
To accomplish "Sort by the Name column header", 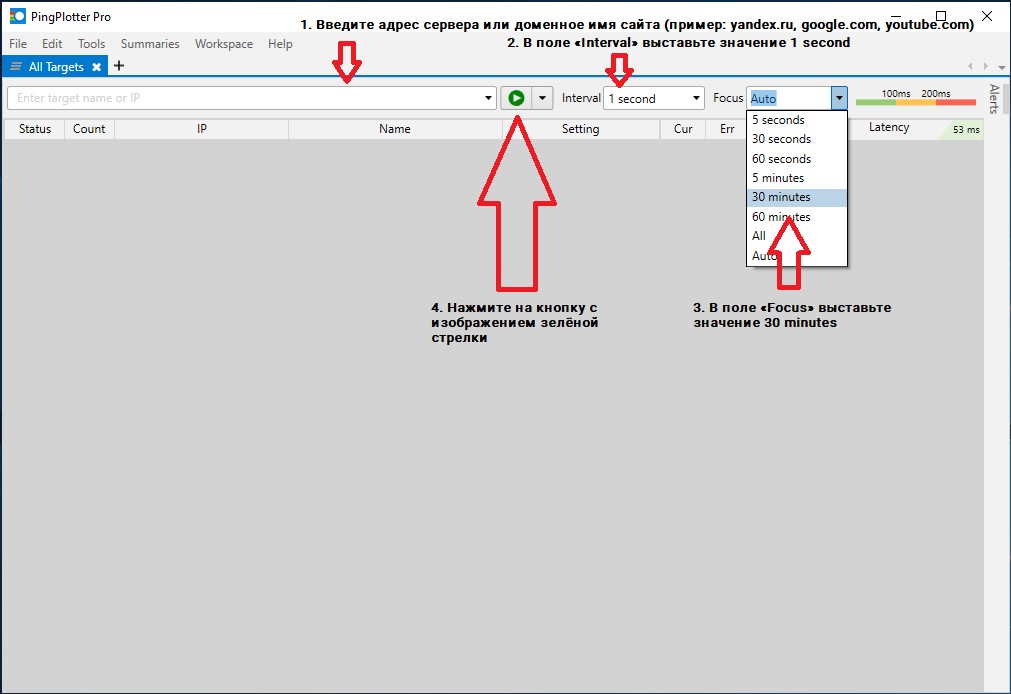I will click(395, 129).
